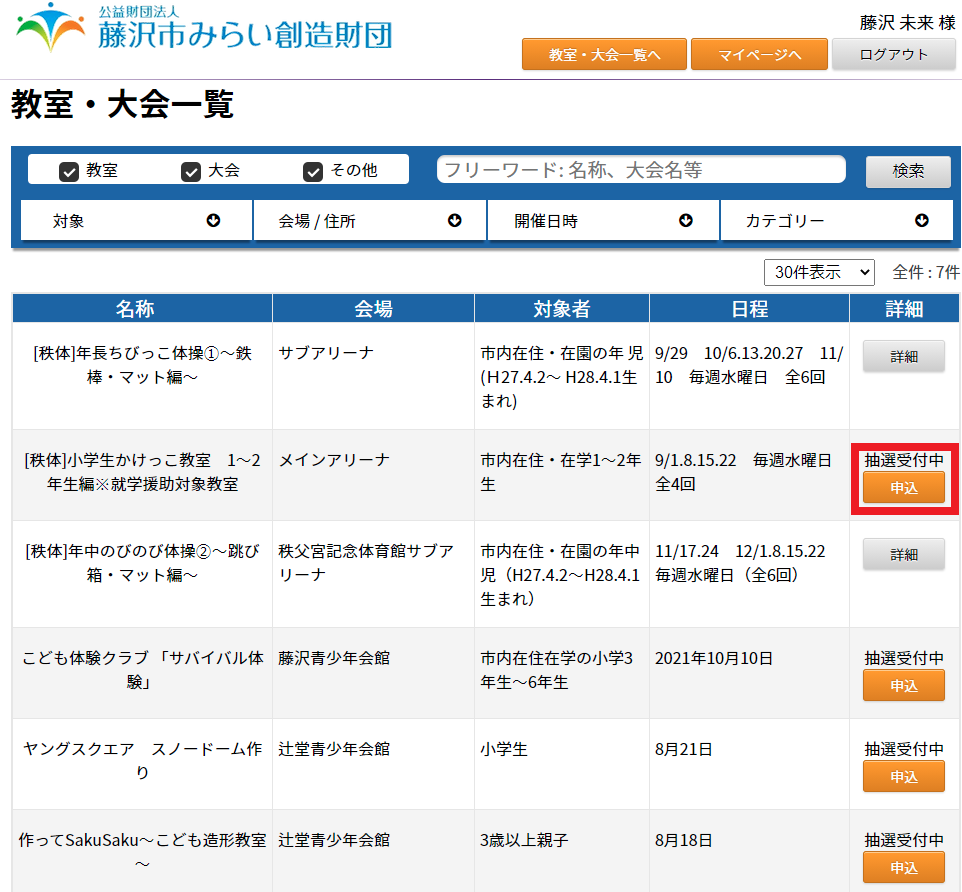
Task: Open the 30件表示 page size dropdown
Action: [819, 272]
